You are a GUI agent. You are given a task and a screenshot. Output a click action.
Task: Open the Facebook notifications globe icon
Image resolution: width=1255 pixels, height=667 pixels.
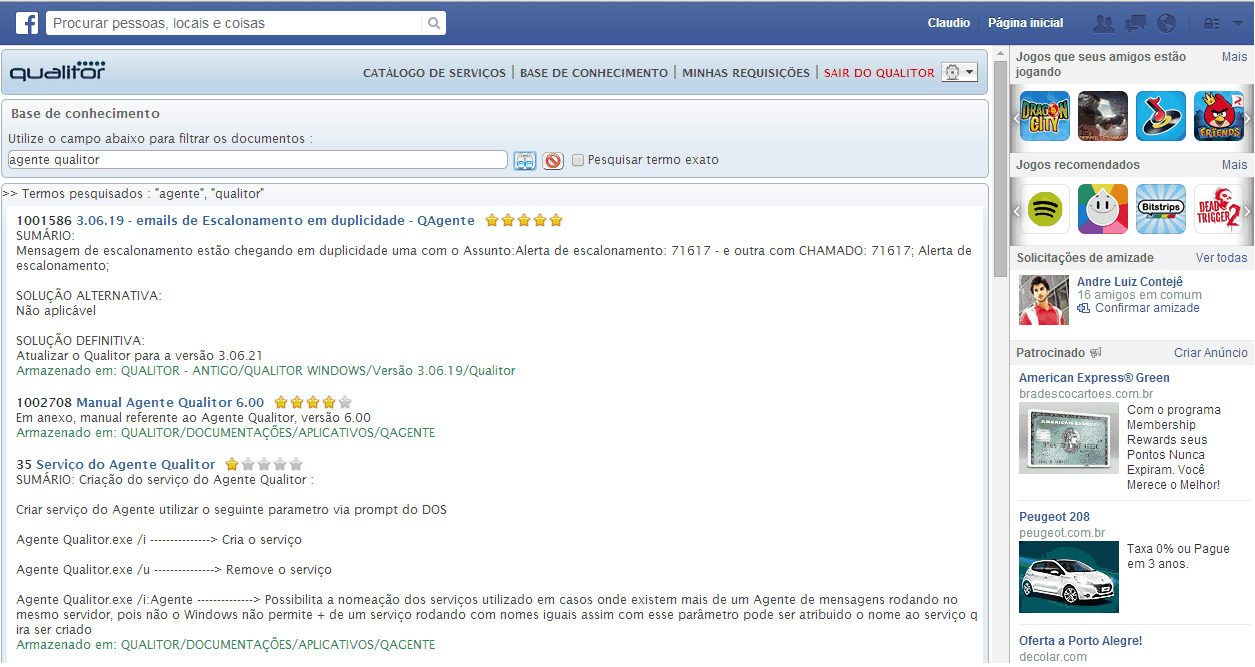(1166, 23)
